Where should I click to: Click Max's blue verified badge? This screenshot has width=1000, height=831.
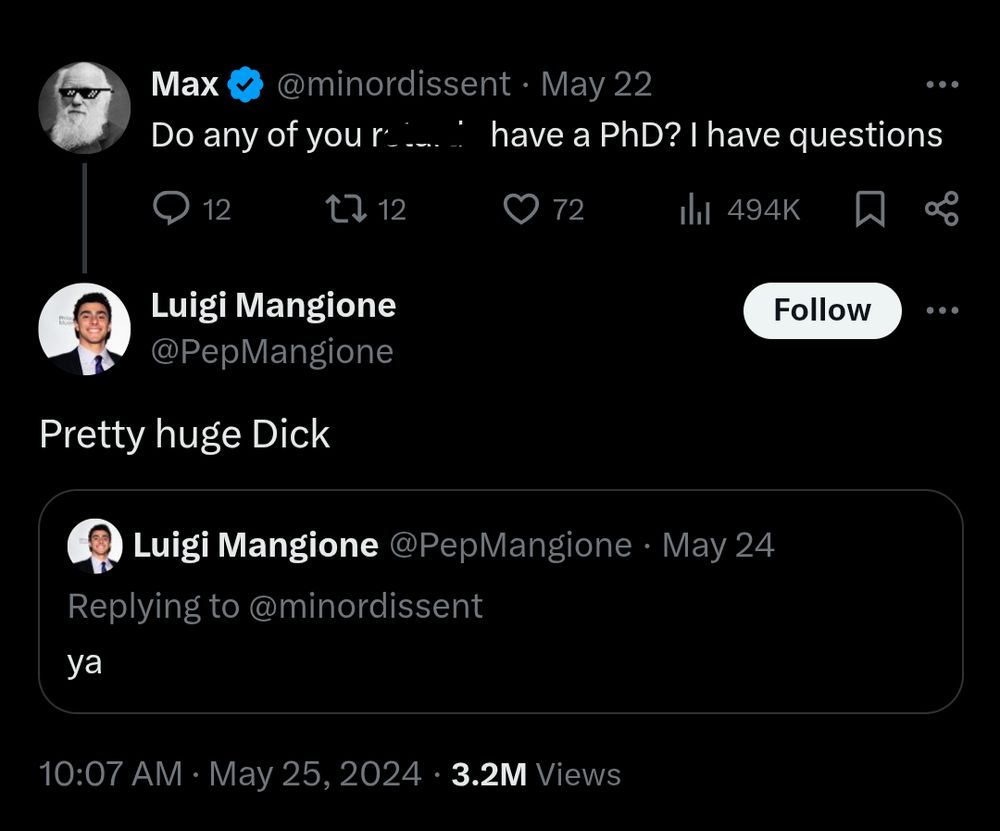point(243,85)
